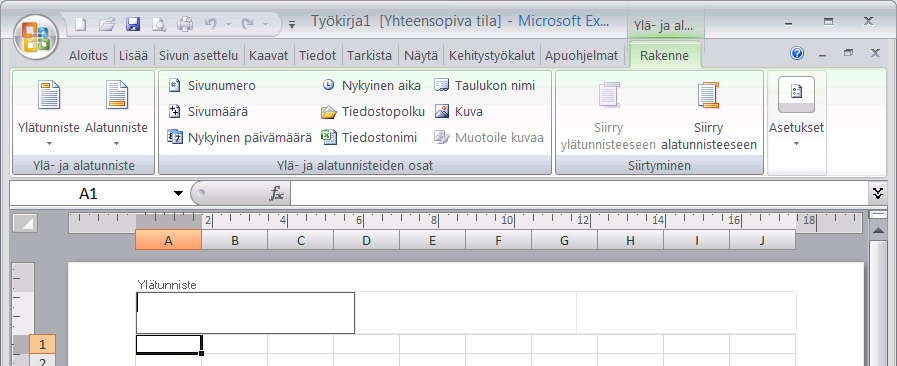Insert a Kuva picture into header

(458, 112)
